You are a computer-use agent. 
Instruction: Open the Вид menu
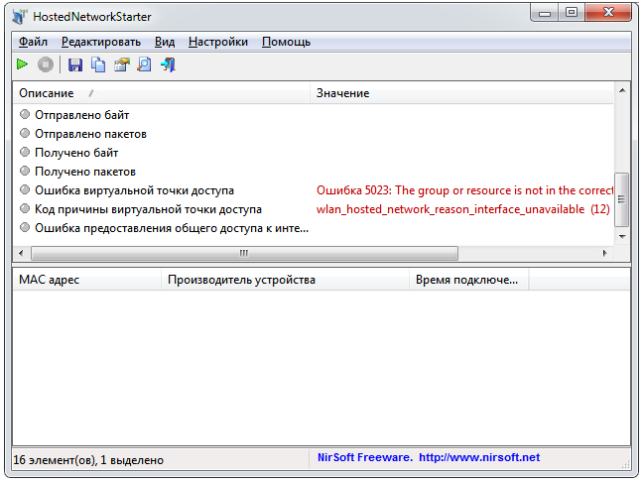pos(165,42)
